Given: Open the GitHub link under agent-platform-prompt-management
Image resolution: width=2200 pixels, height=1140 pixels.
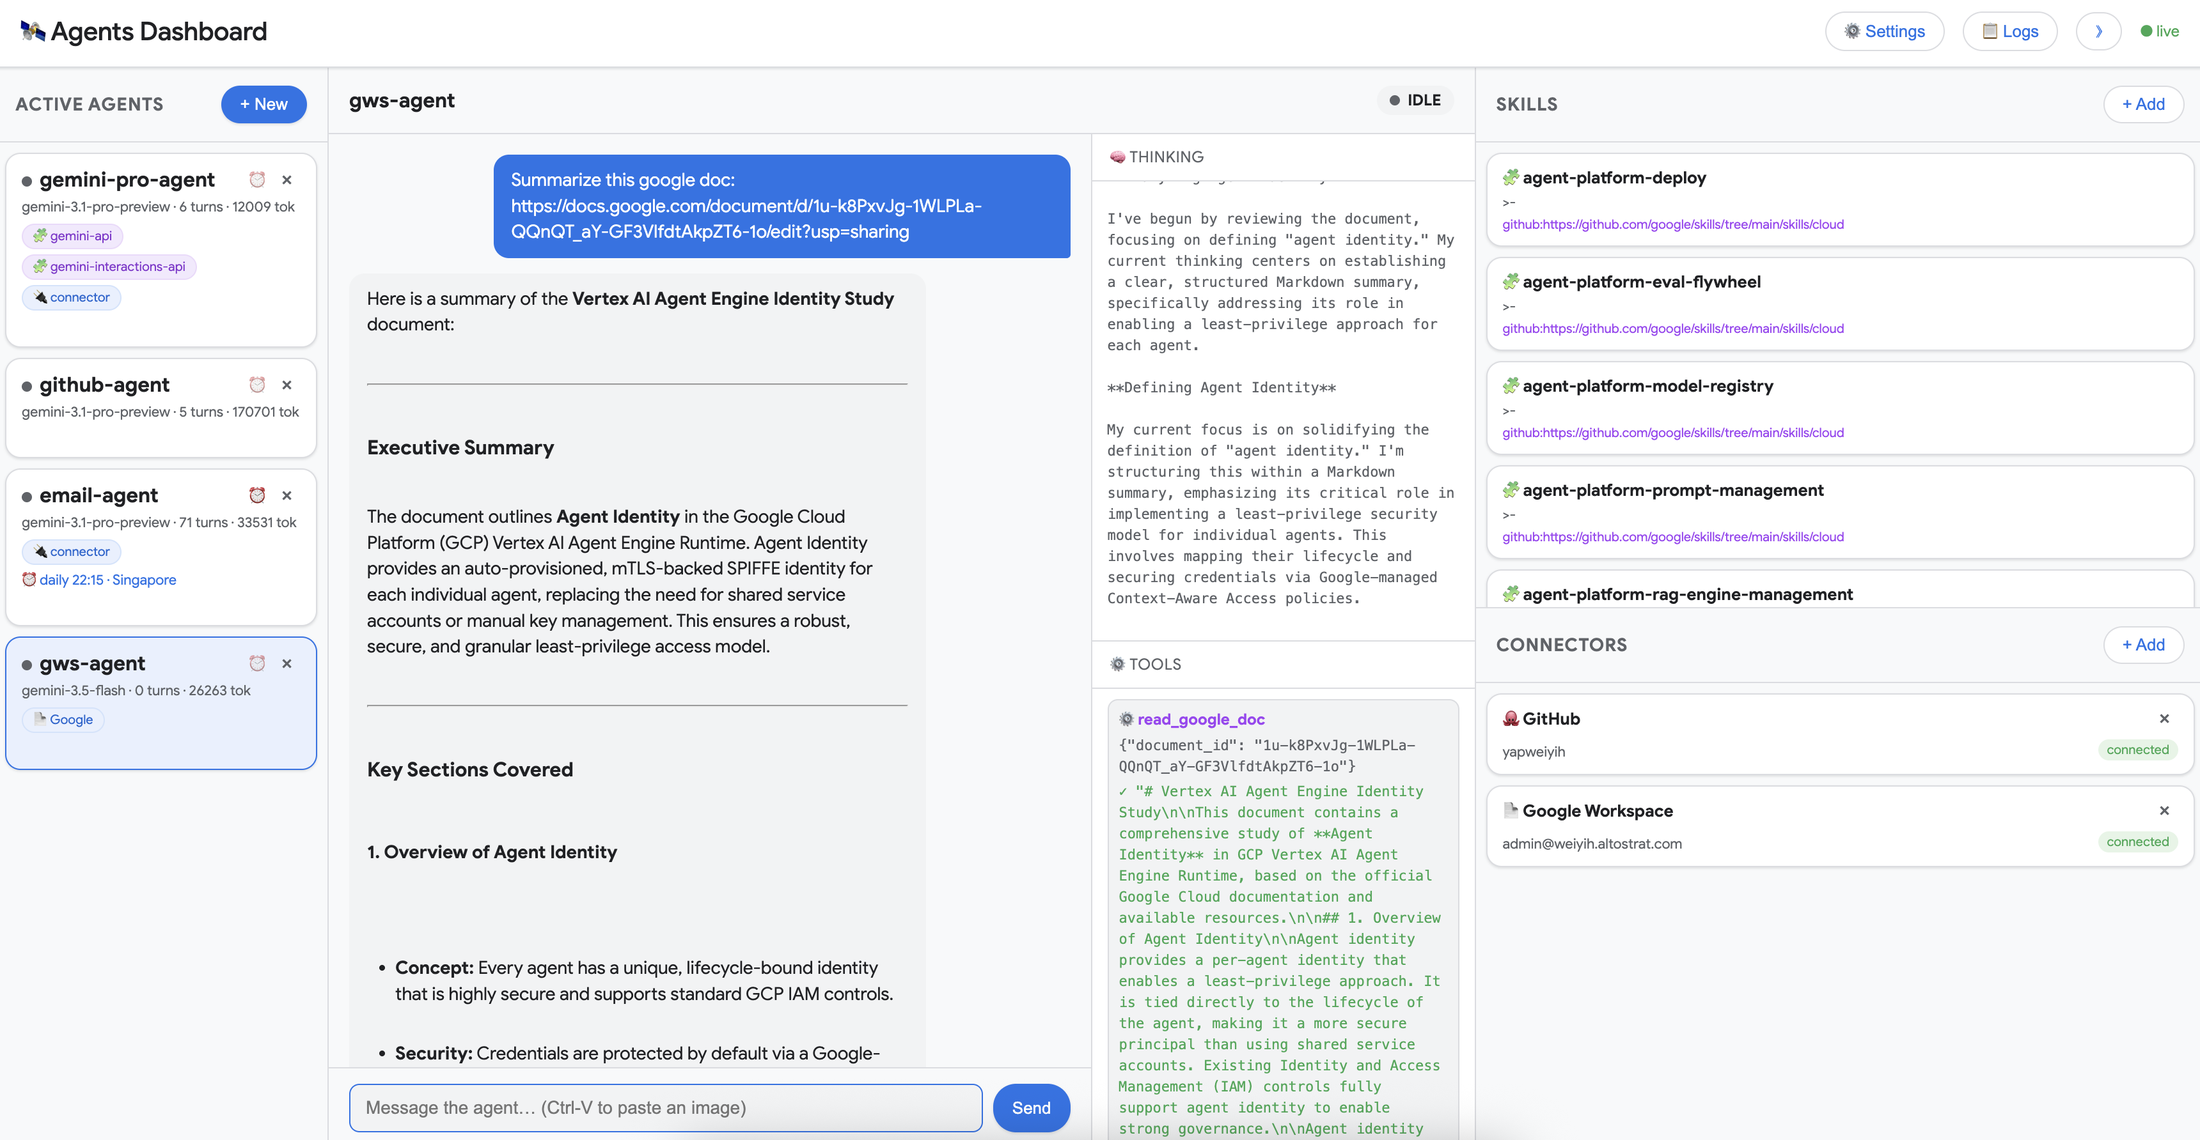Looking at the screenshot, I should 1673,537.
